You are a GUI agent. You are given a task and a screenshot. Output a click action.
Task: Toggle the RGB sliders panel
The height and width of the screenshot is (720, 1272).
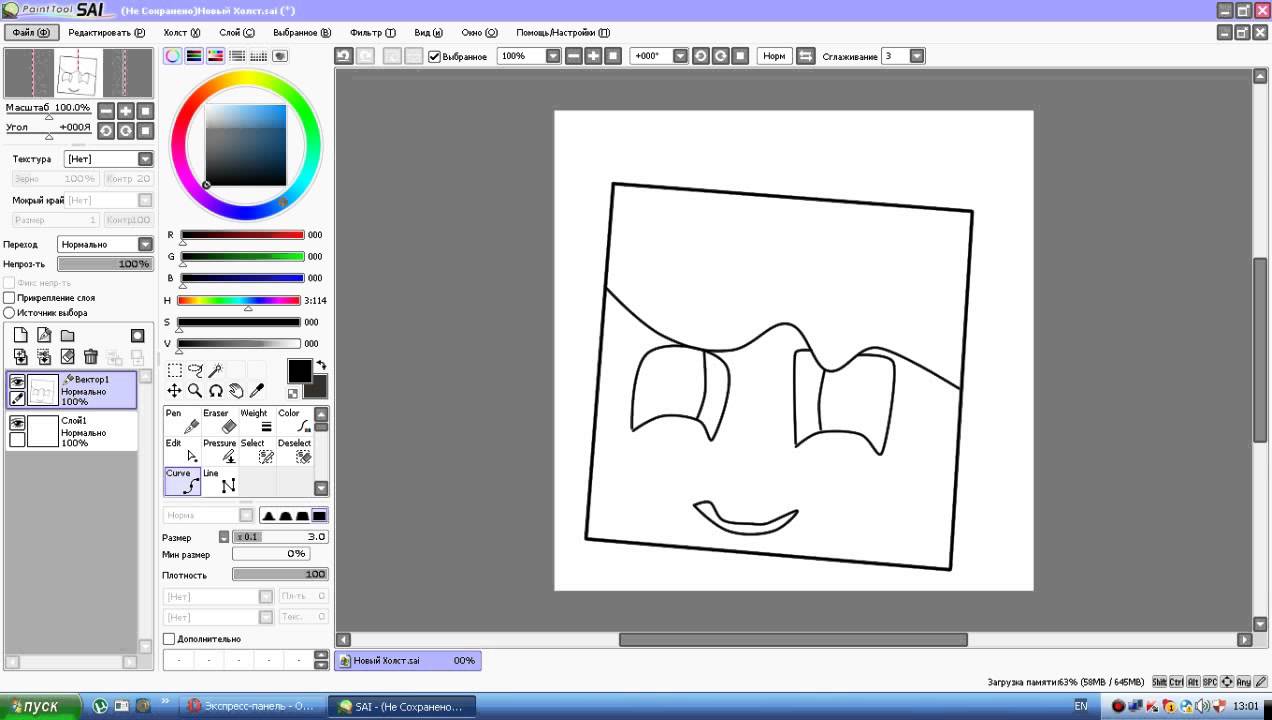[x=194, y=56]
